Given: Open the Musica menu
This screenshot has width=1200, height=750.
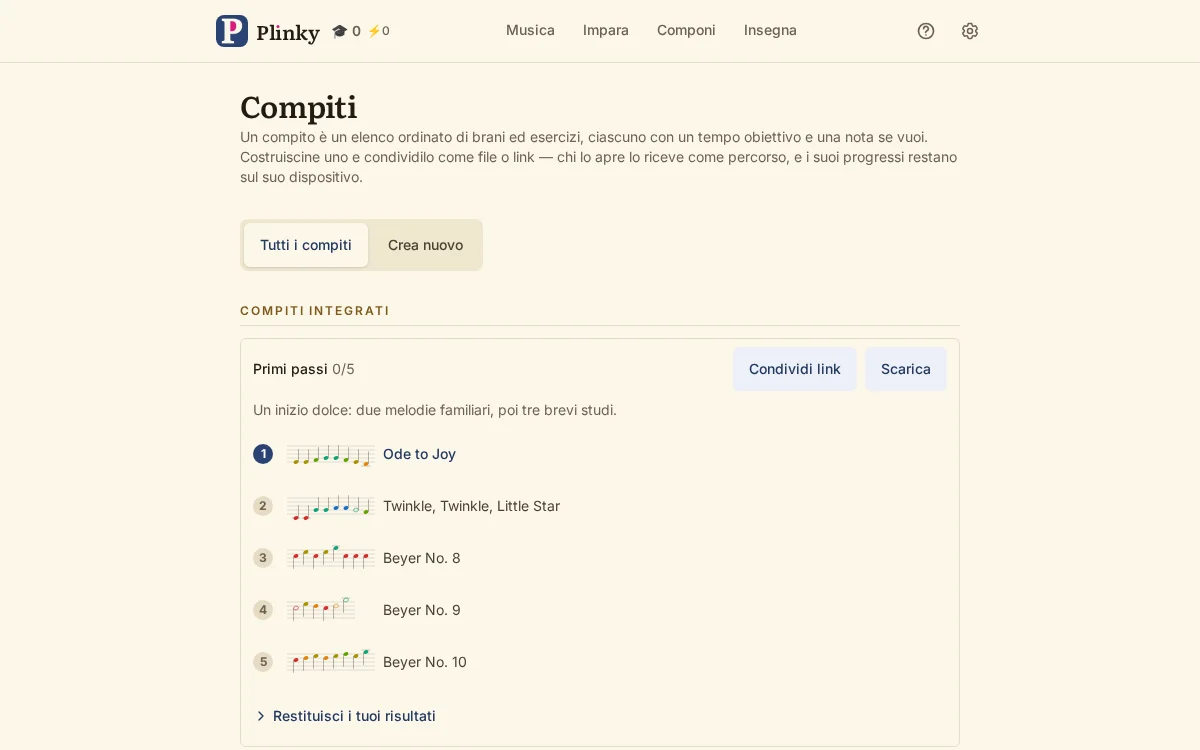Looking at the screenshot, I should click(530, 30).
